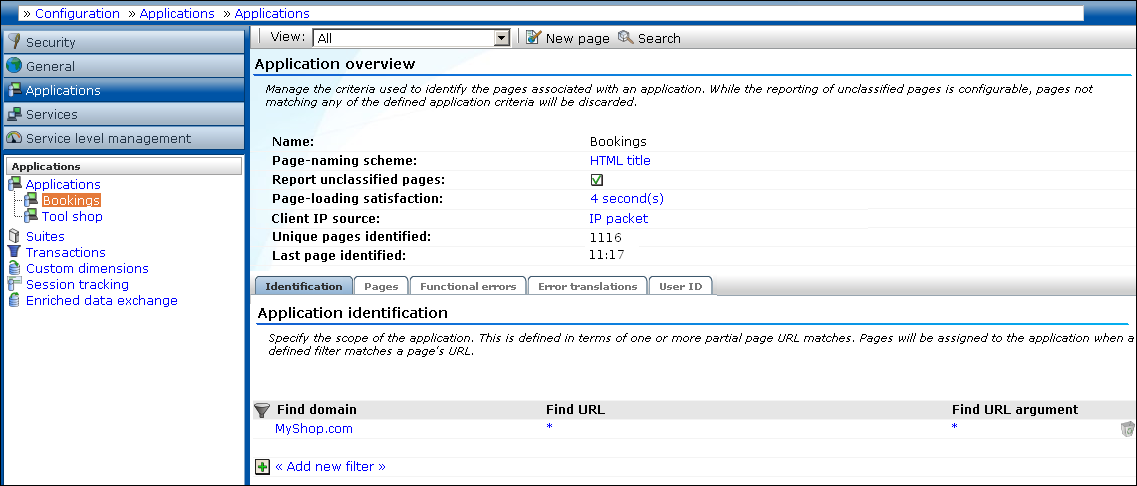
Task: Click the New page icon
Action: (534, 37)
